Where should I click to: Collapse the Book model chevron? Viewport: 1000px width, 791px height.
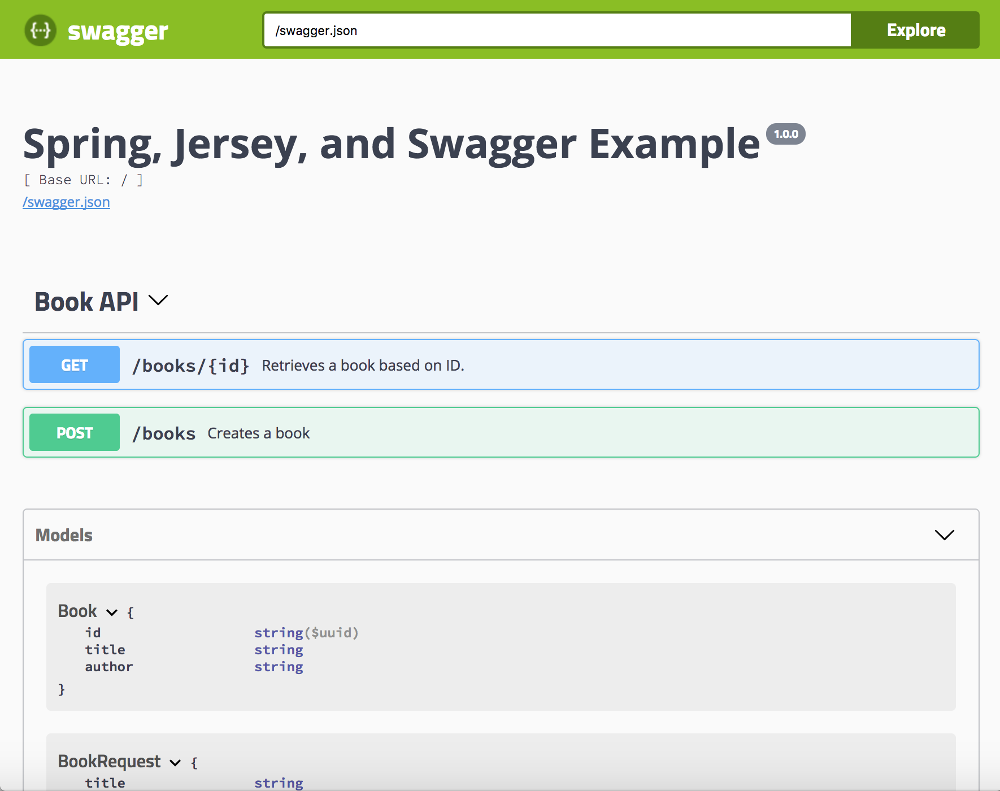112,612
